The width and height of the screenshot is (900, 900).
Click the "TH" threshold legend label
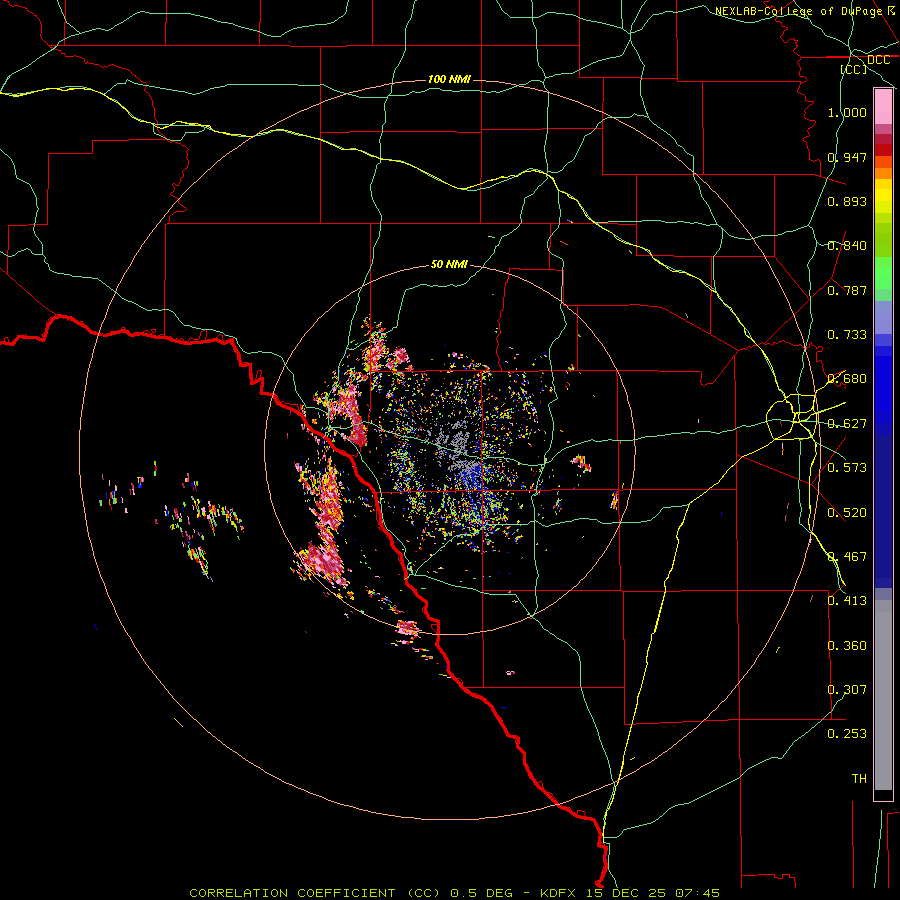859,779
